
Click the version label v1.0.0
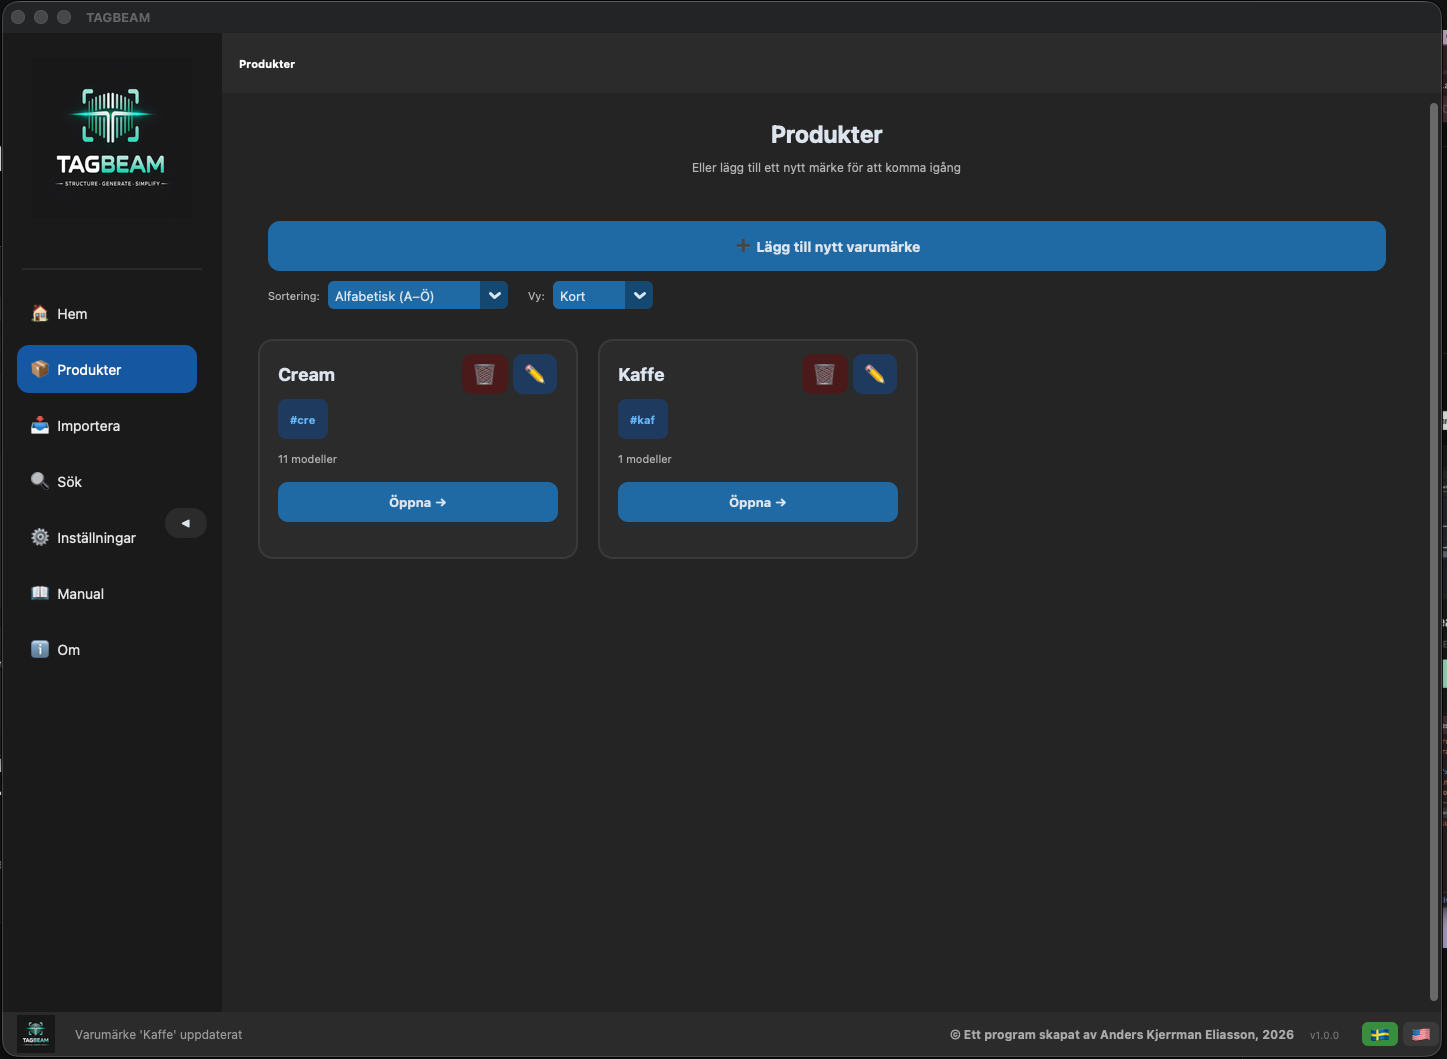1324,1036
